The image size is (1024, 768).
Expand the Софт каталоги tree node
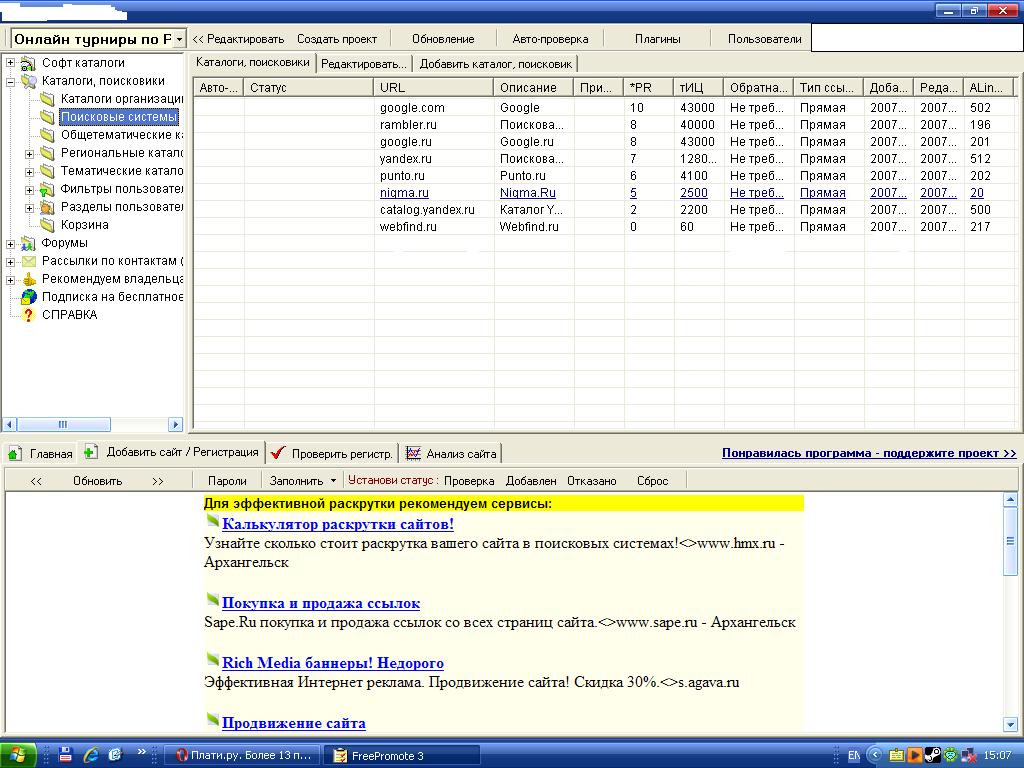(10, 63)
